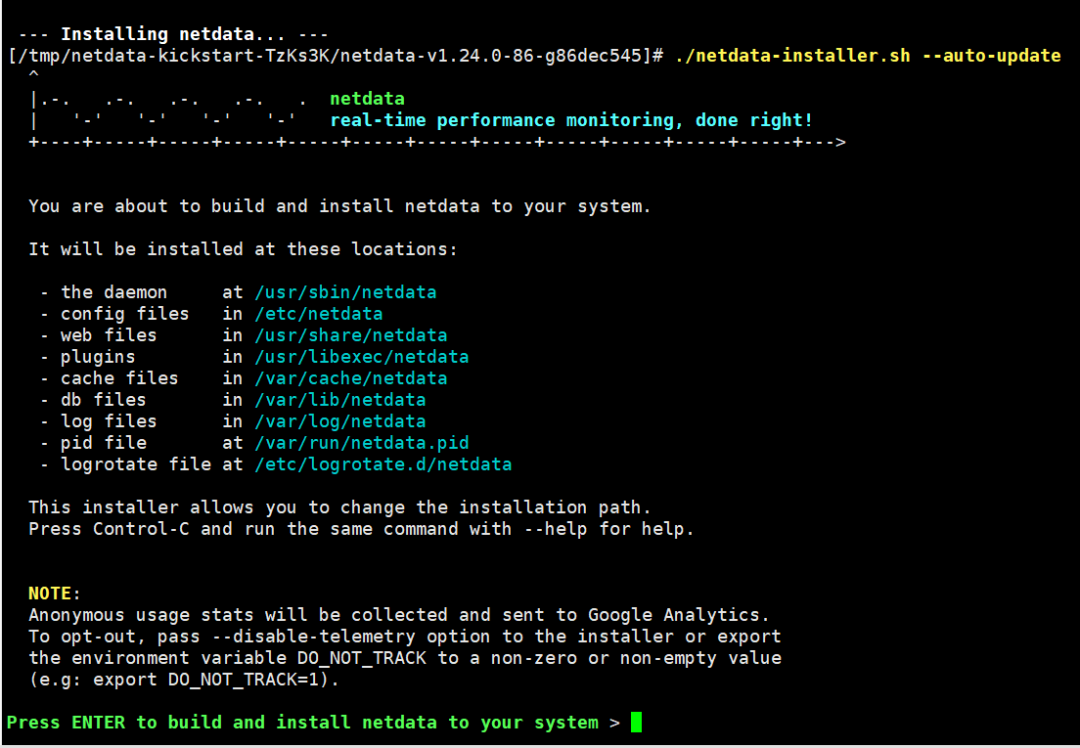The image size is (1080, 748).
Task: Click the /var/cache/netdata path
Action: tap(350, 378)
